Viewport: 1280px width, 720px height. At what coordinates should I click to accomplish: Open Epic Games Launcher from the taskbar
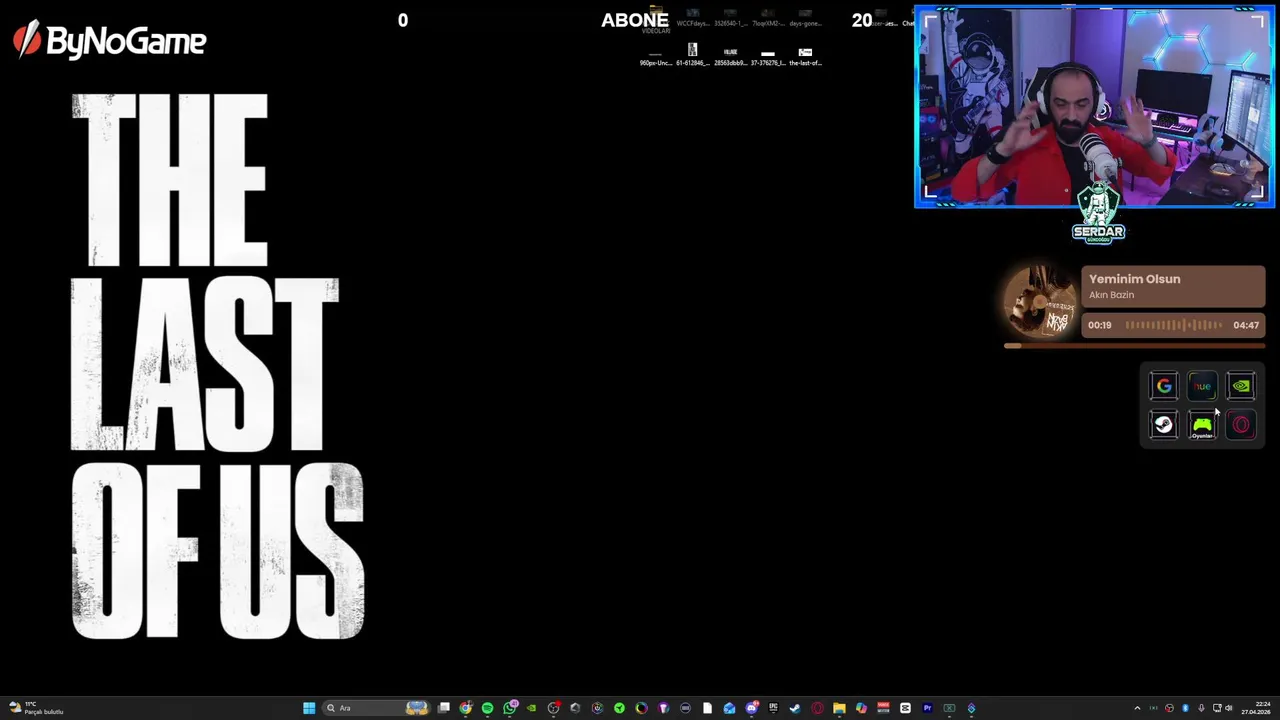pos(773,708)
